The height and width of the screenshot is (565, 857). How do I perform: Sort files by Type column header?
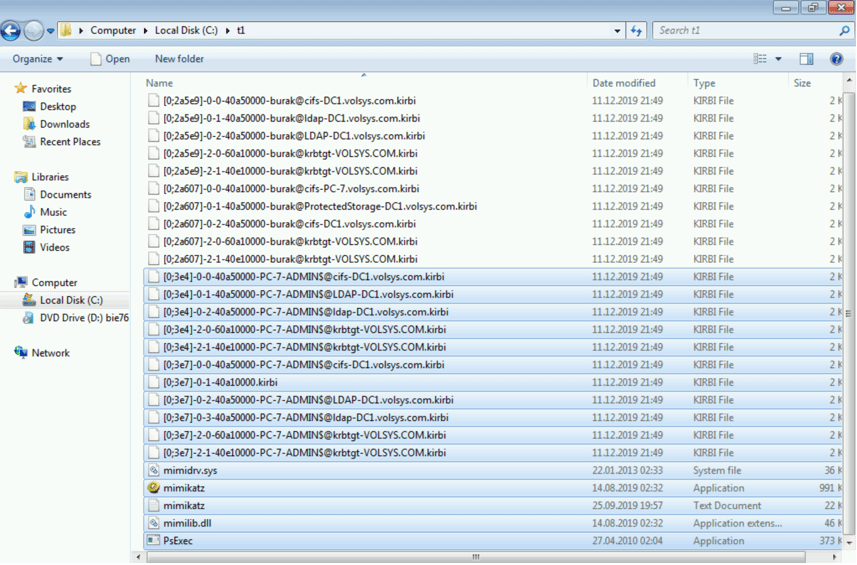tap(705, 83)
